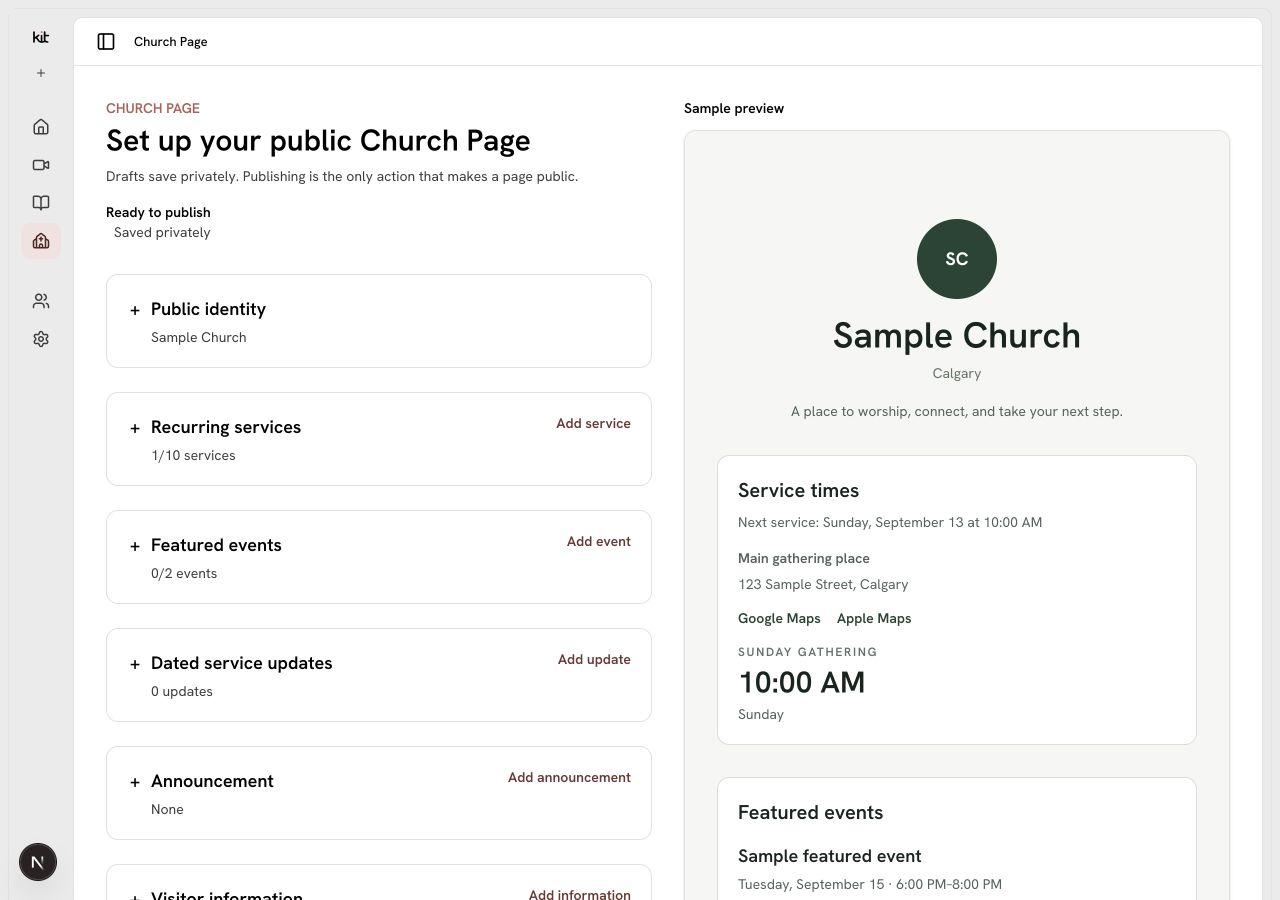Screen dimensions: 1280x900
Task: Click the 'Sample Church' subtitle under Public identity
Action: click(x=198, y=338)
